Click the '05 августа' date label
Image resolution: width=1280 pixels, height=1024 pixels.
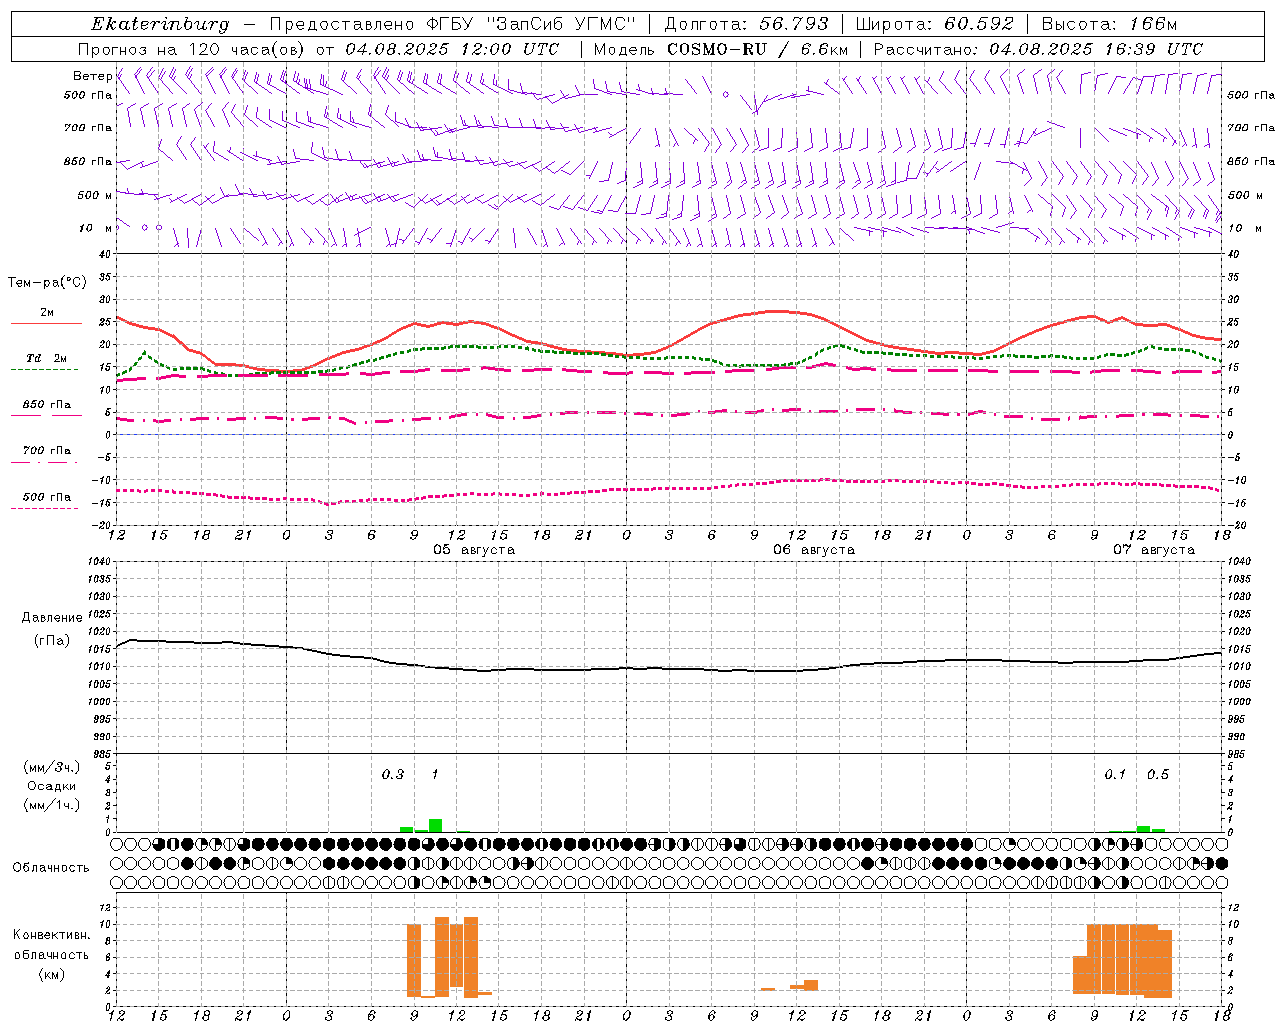pos(474,550)
